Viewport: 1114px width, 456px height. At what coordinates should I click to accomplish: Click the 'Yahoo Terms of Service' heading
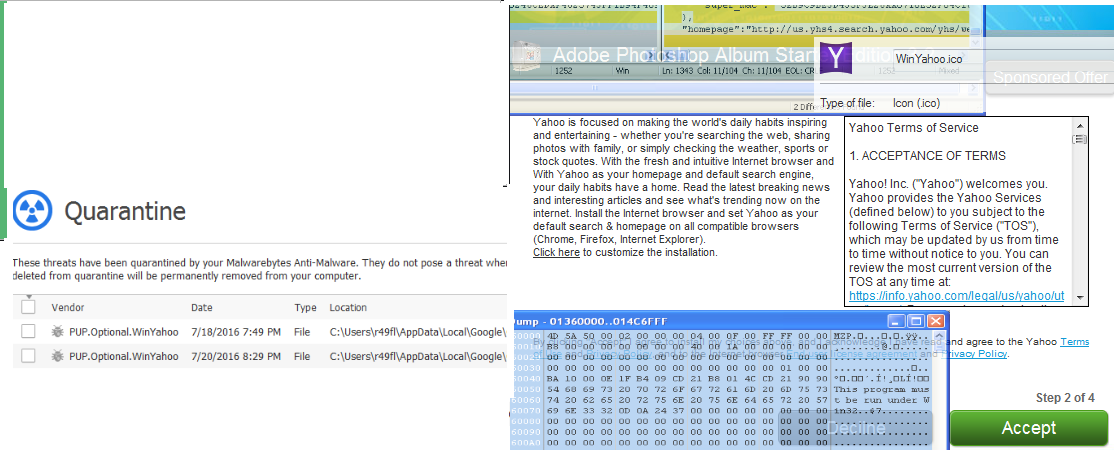tap(914, 128)
